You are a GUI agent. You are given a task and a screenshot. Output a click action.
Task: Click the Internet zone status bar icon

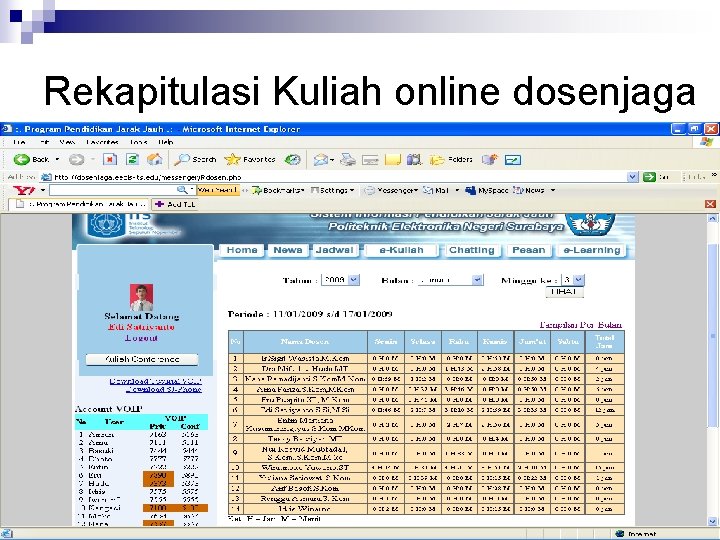pos(619,534)
